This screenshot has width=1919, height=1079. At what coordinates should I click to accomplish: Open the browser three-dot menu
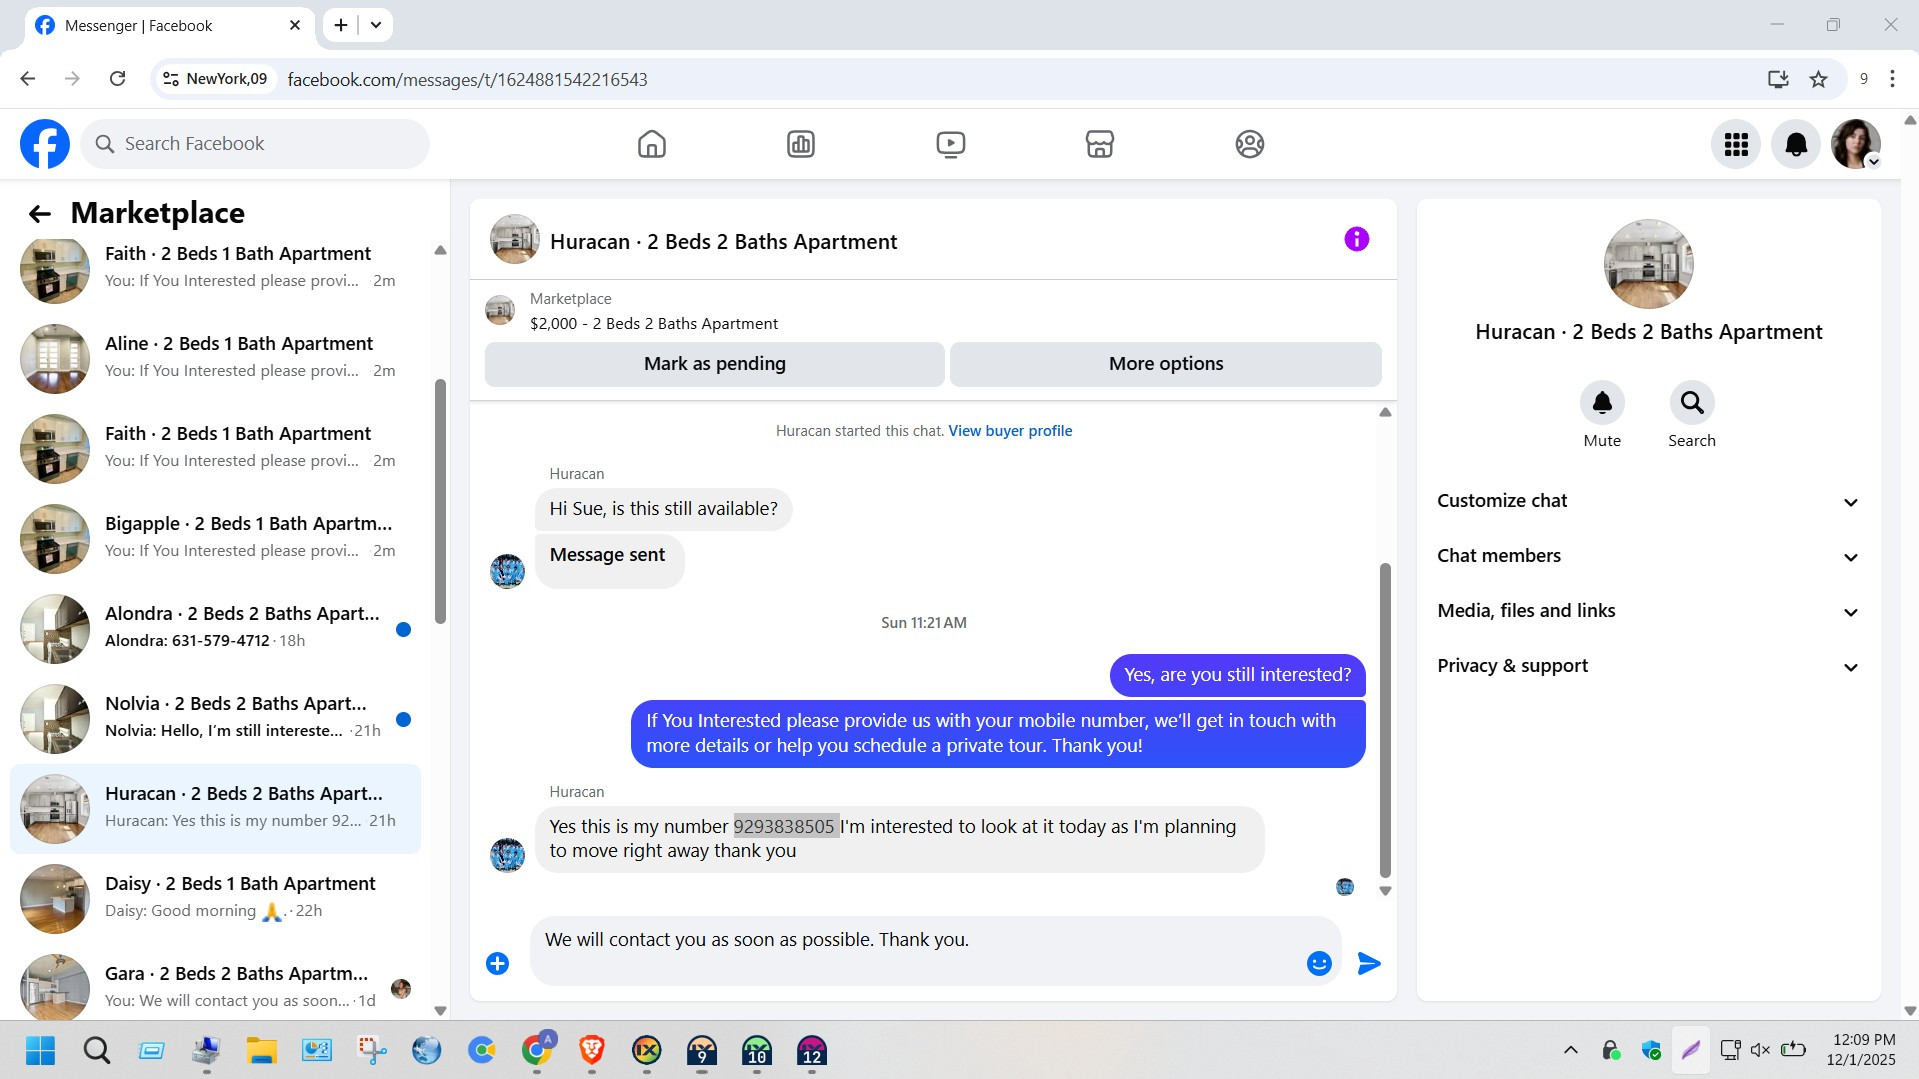pyautogui.click(x=1892, y=79)
